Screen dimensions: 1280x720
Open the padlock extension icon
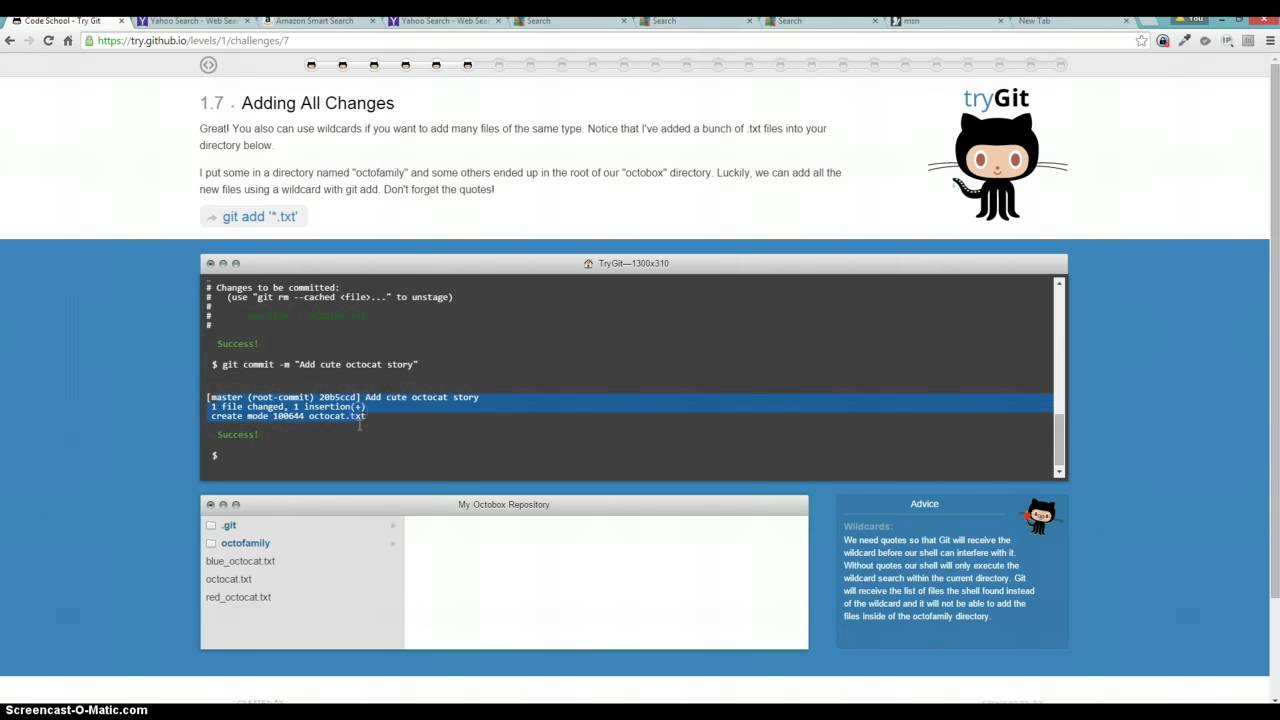[x=1163, y=41]
